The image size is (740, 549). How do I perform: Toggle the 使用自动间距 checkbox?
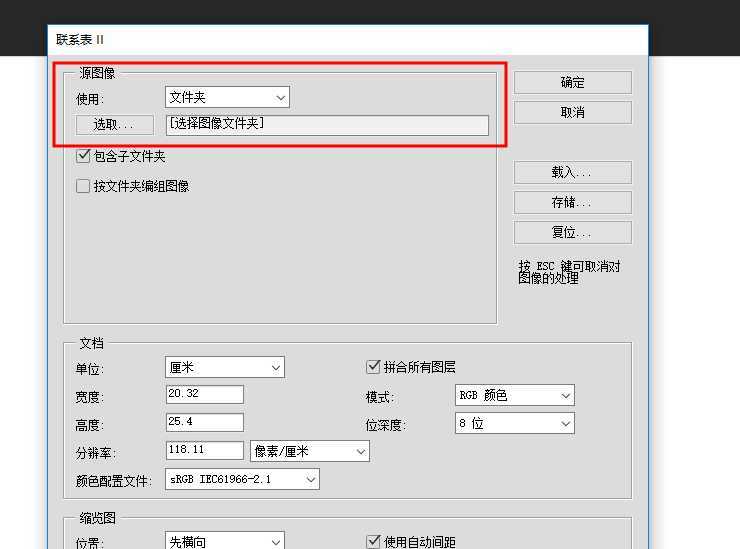373,541
